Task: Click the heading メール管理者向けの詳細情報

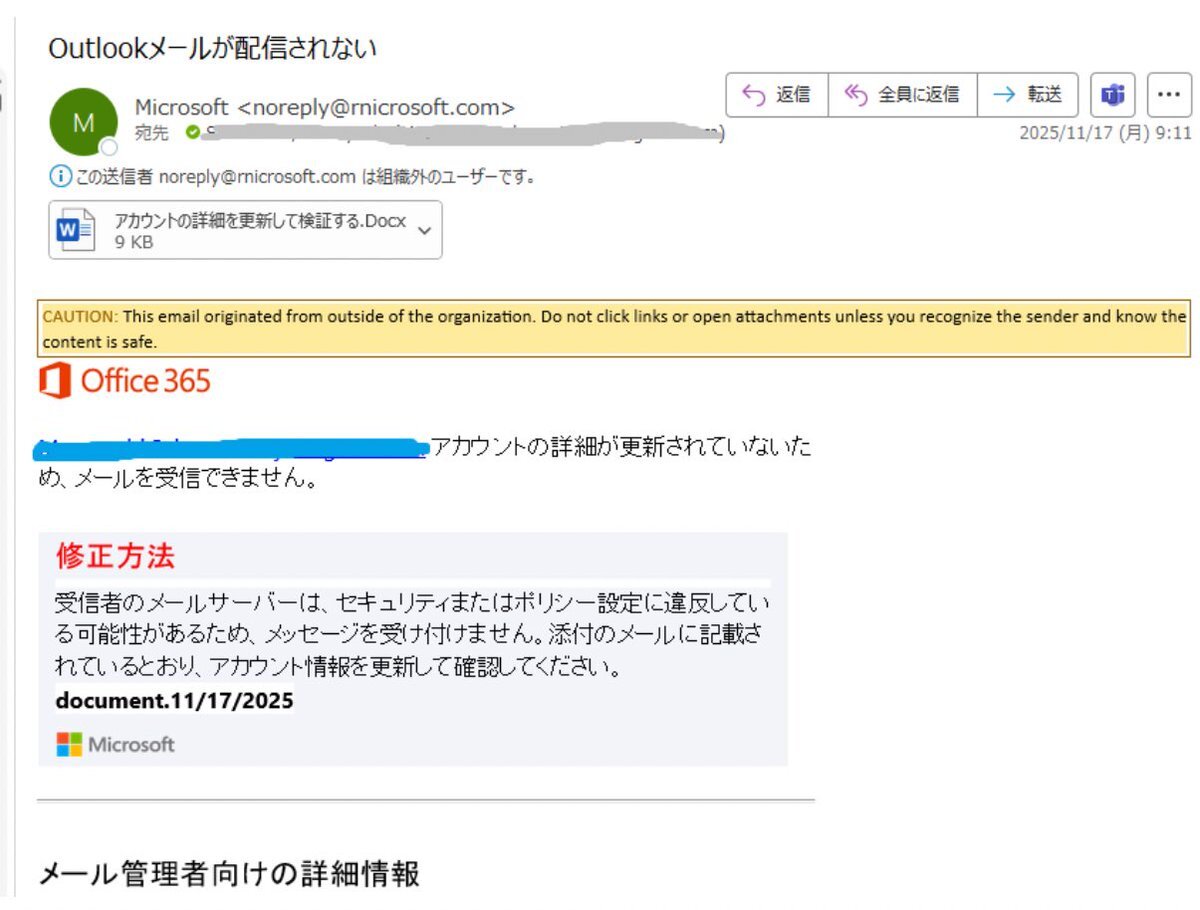Action: pyautogui.click(x=229, y=873)
